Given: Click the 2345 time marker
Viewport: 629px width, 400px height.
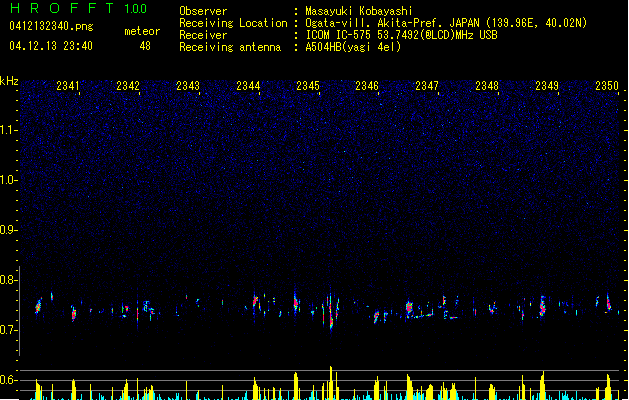Looking at the screenshot, I should point(308,86).
